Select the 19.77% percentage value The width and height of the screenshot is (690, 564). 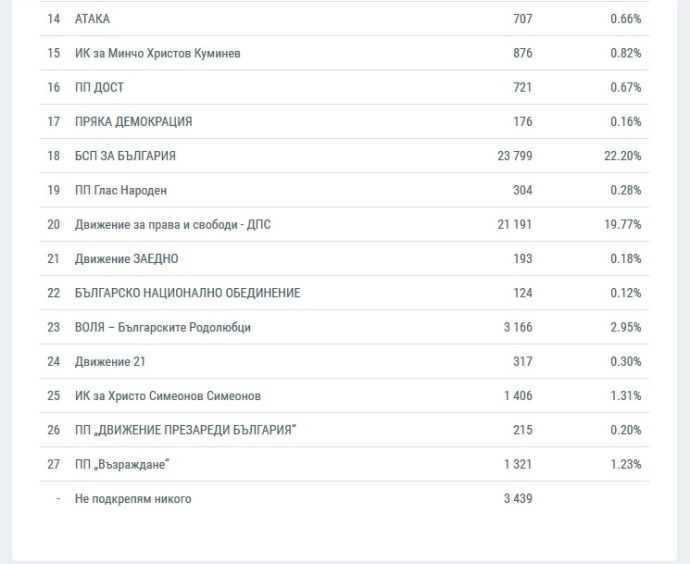tap(622, 225)
